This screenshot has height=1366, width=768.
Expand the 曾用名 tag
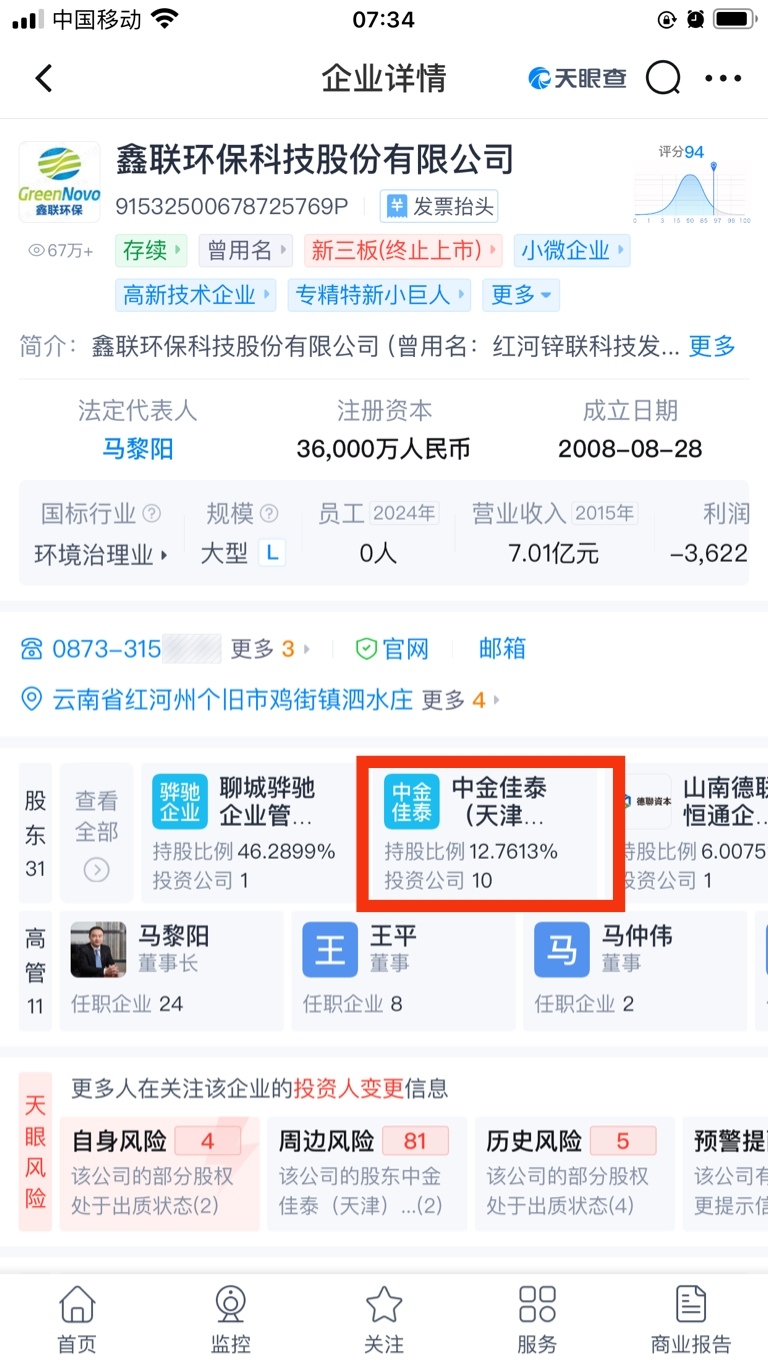coord(246,250)
